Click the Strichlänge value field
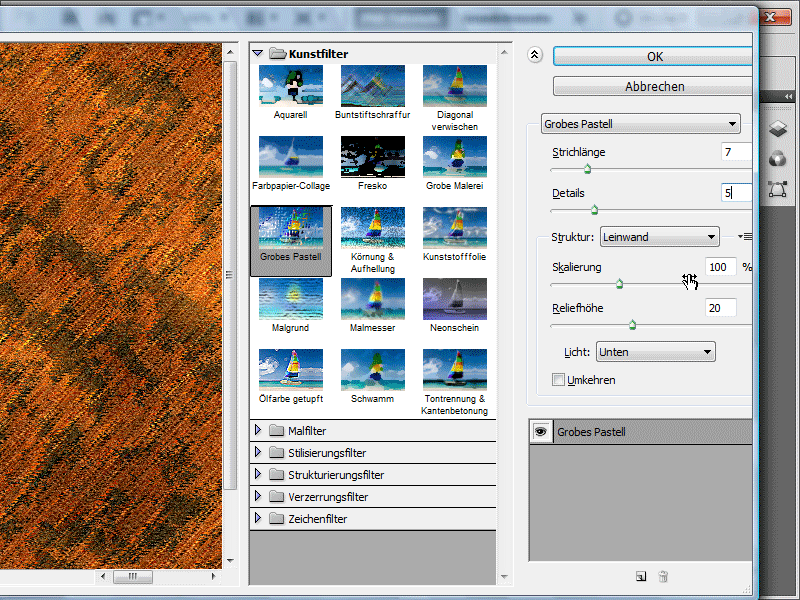This screenshot has width=800, height=600. click(736, 152)
